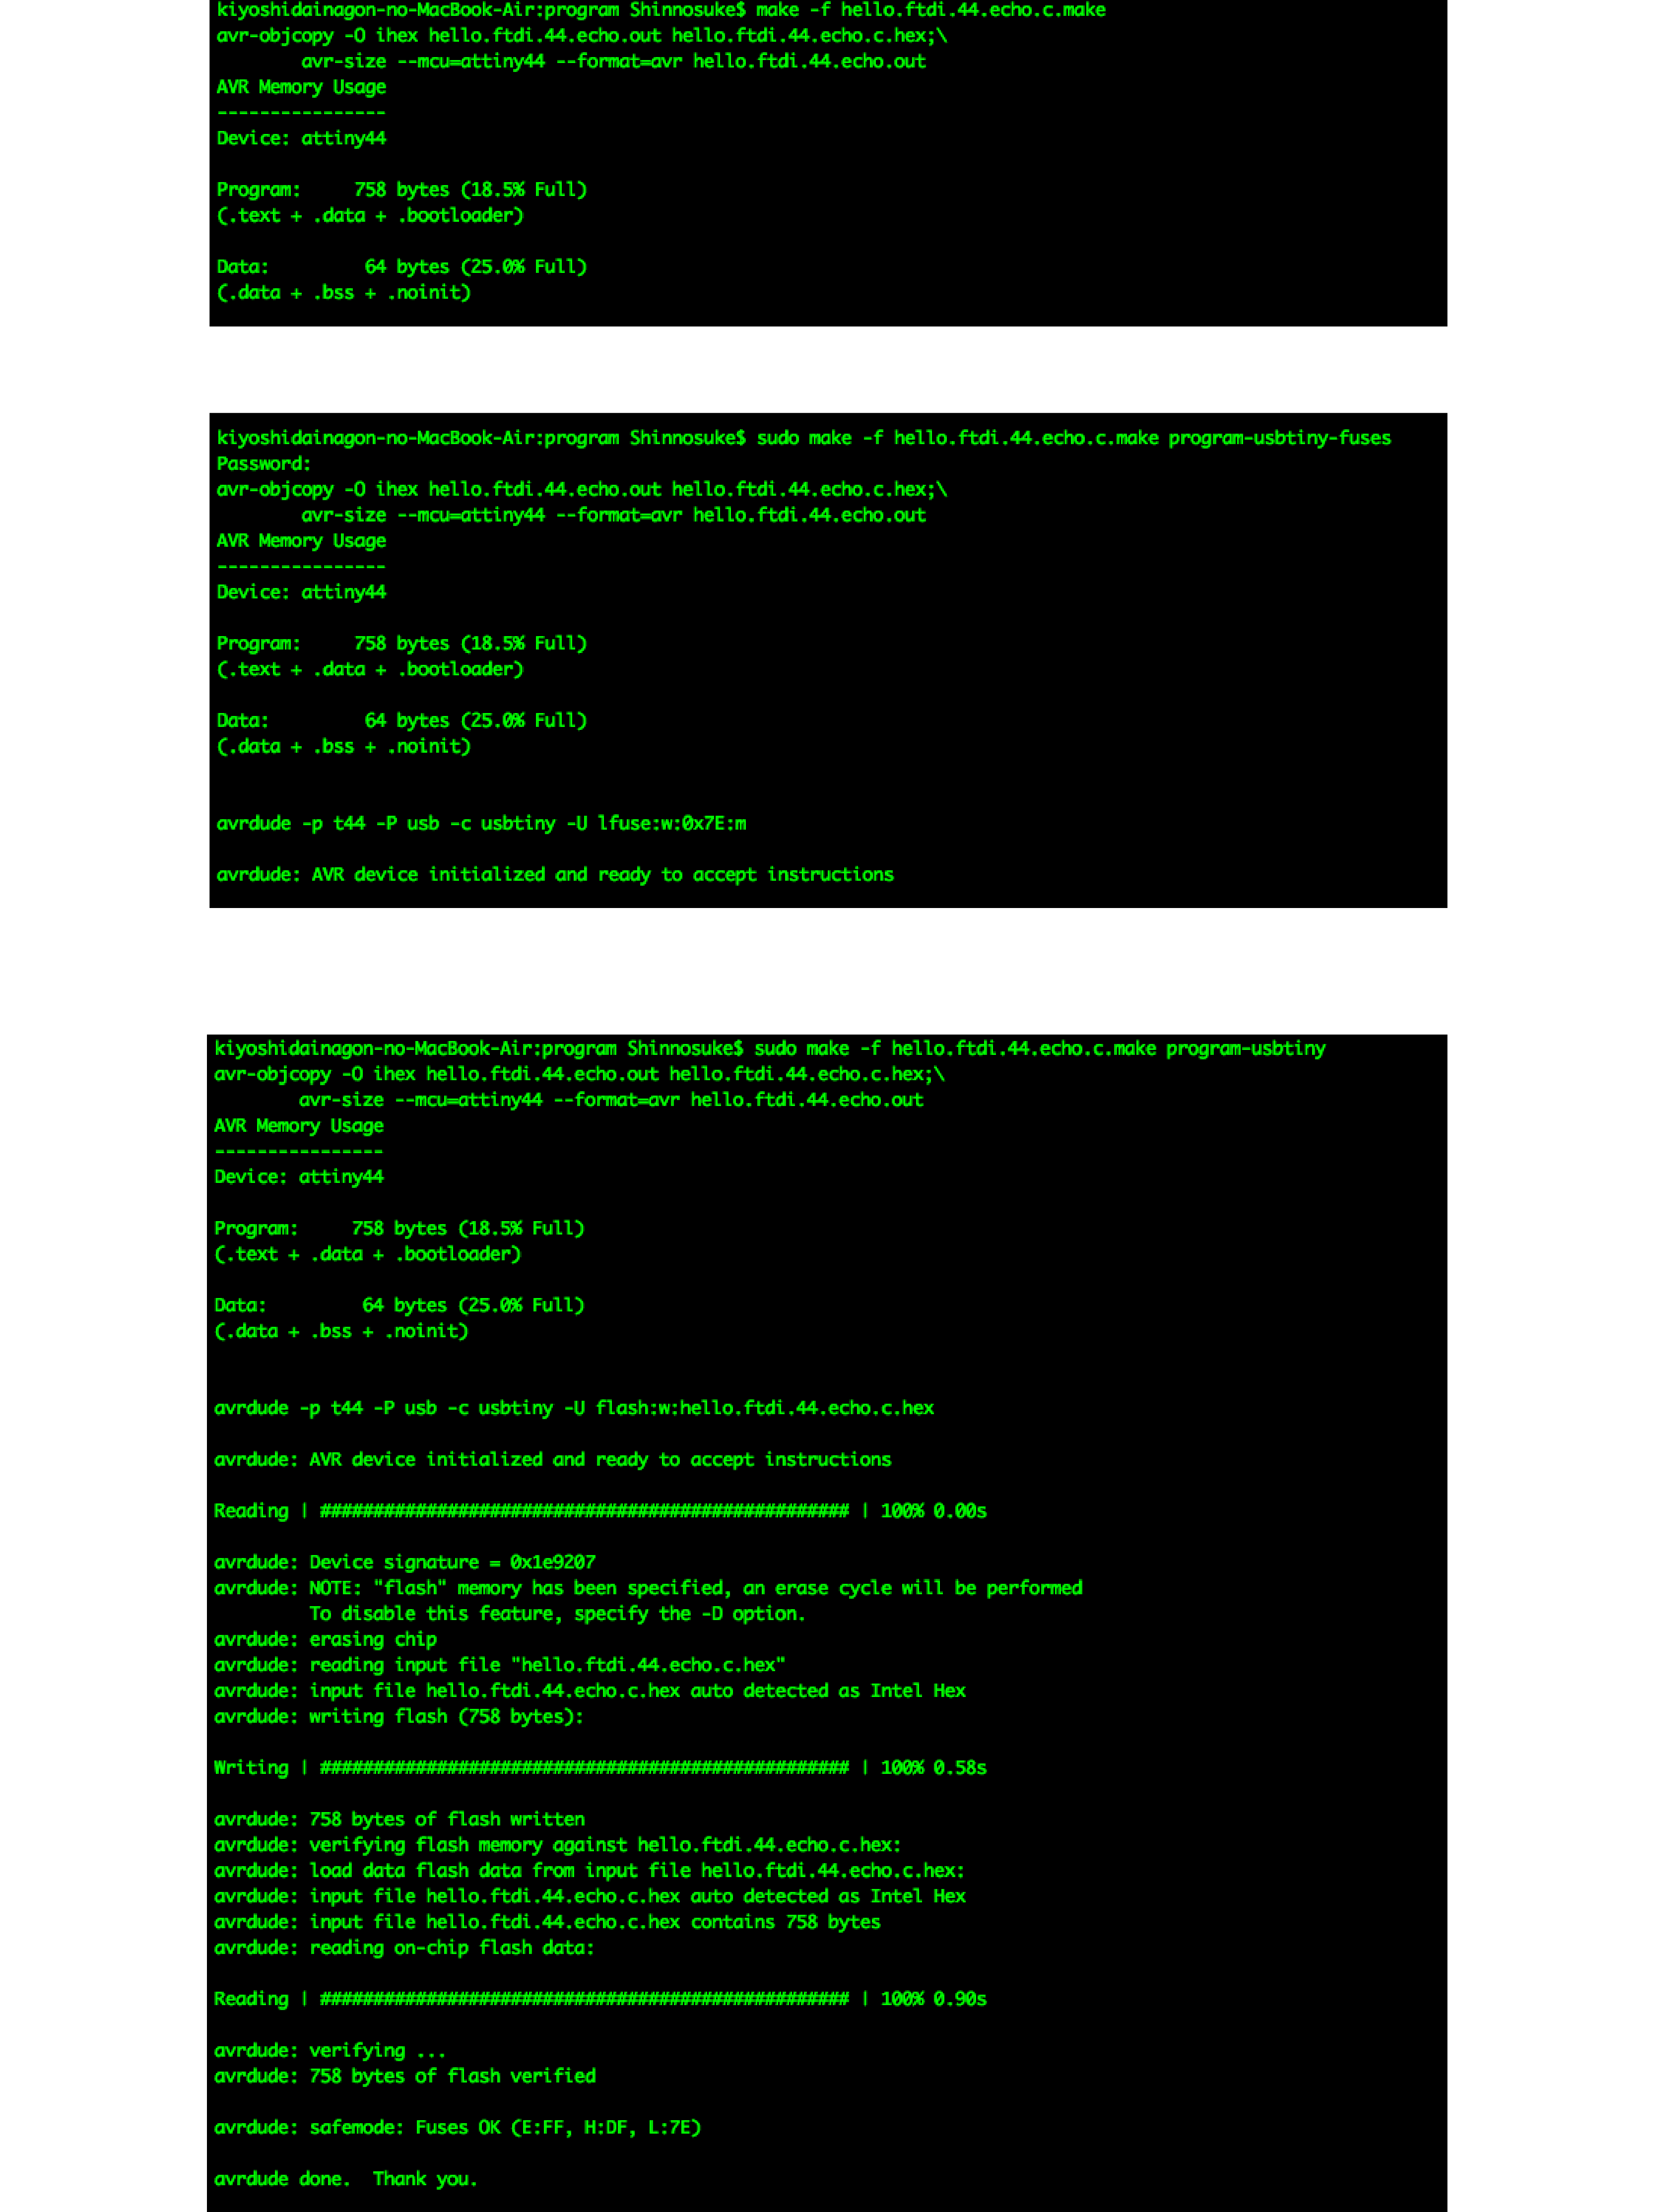Image resolution: width=1654 pixels, height=2212 pixels.
Task: Click AVR Memory Usage heading in top terminal
Action: click(x=301, y=87)
